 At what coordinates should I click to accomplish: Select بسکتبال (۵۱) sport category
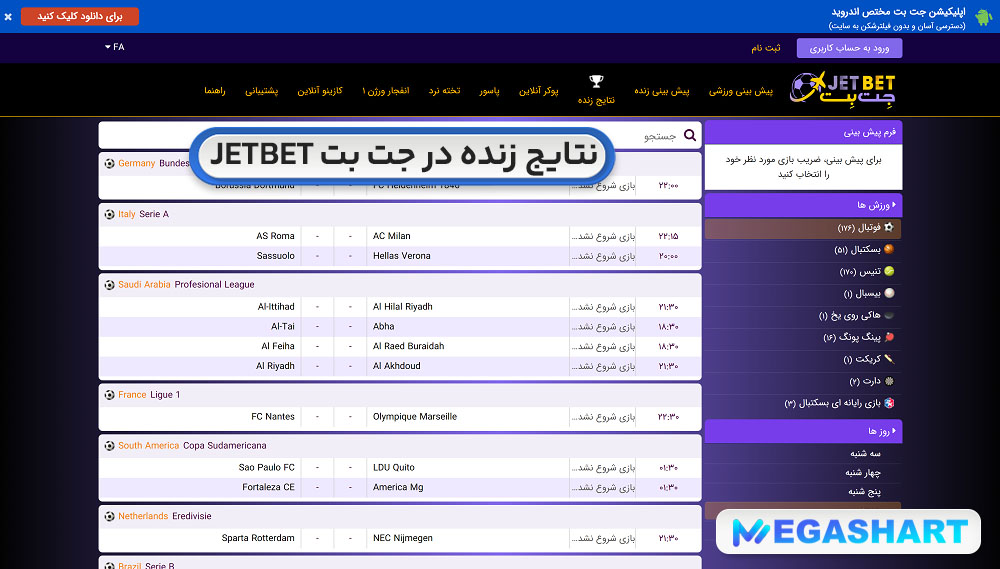click(x=803, y=249)
